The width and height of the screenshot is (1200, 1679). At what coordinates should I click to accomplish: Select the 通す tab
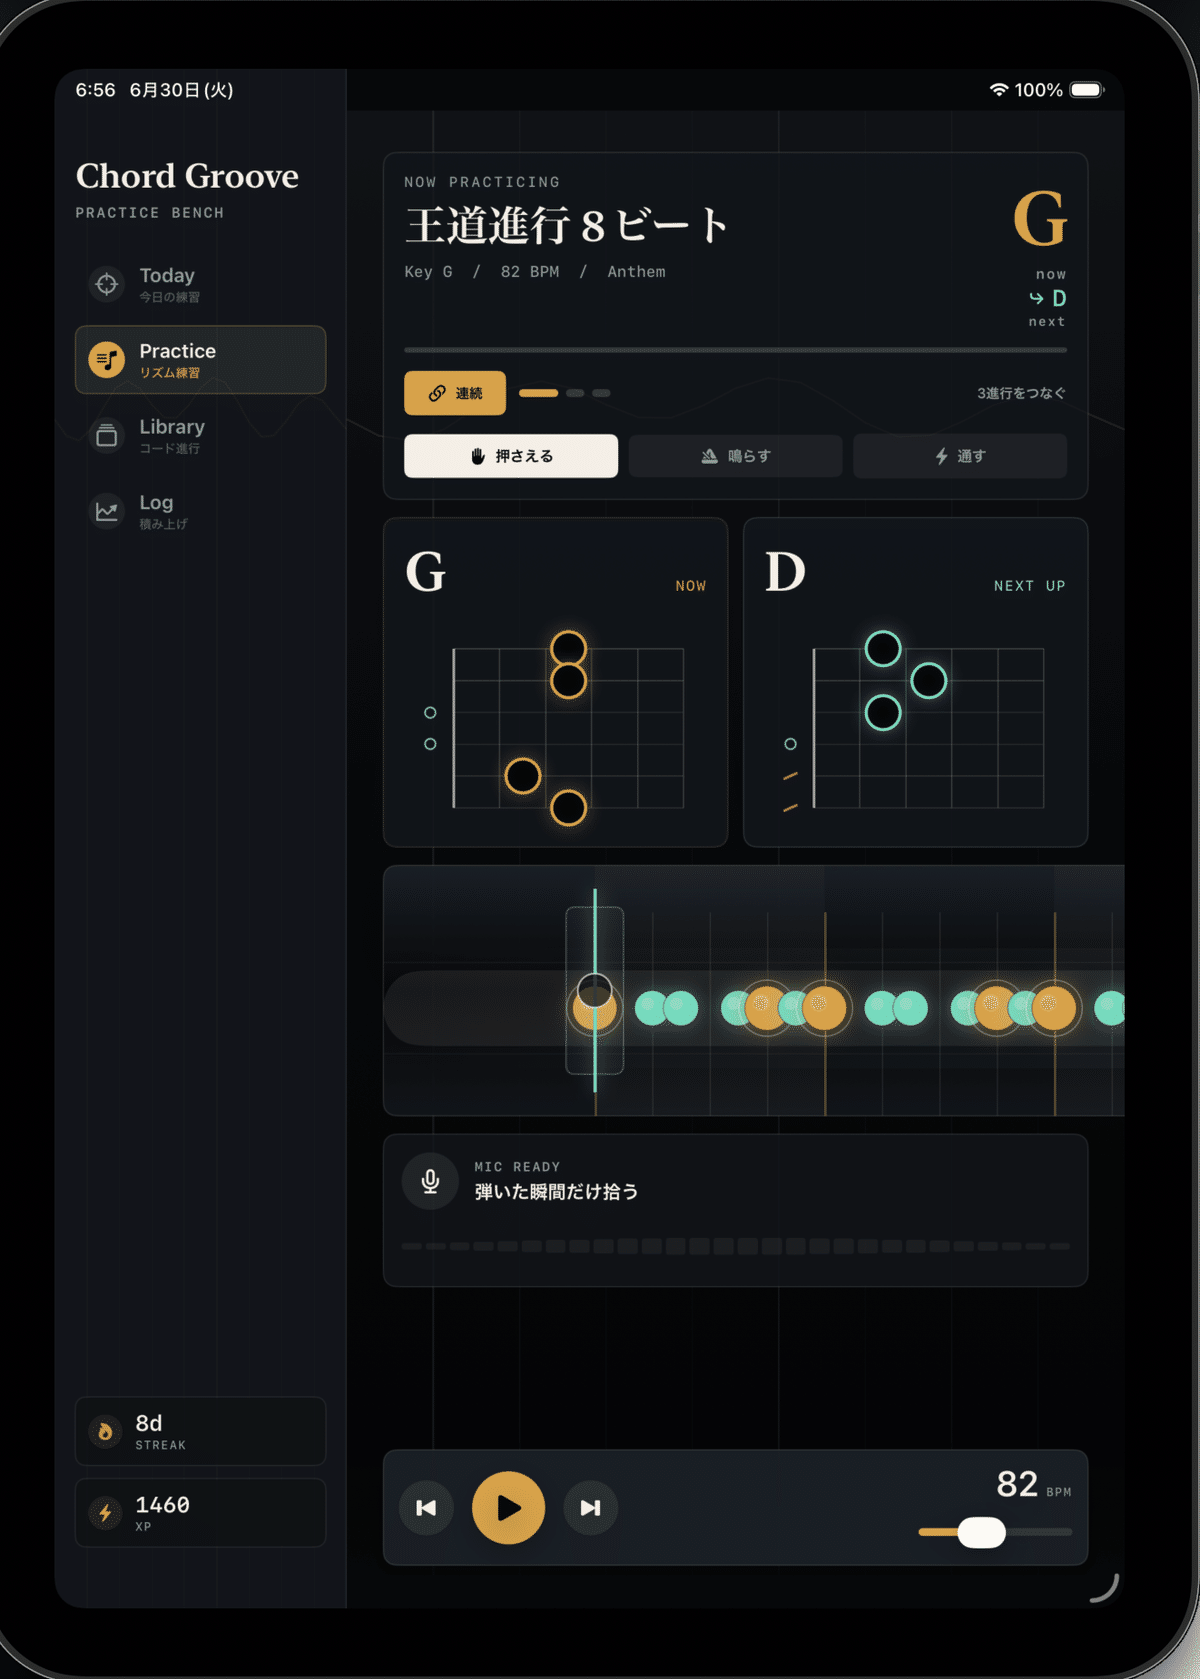(x=960, y=456)
